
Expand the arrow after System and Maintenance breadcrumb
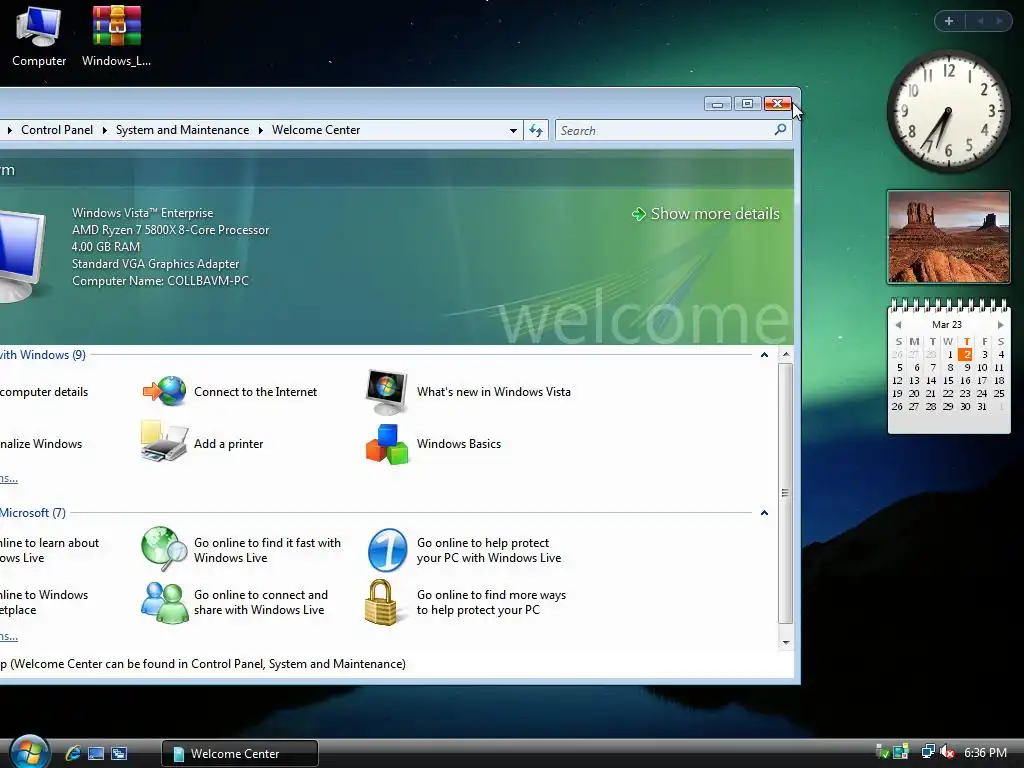pos(261,130)
